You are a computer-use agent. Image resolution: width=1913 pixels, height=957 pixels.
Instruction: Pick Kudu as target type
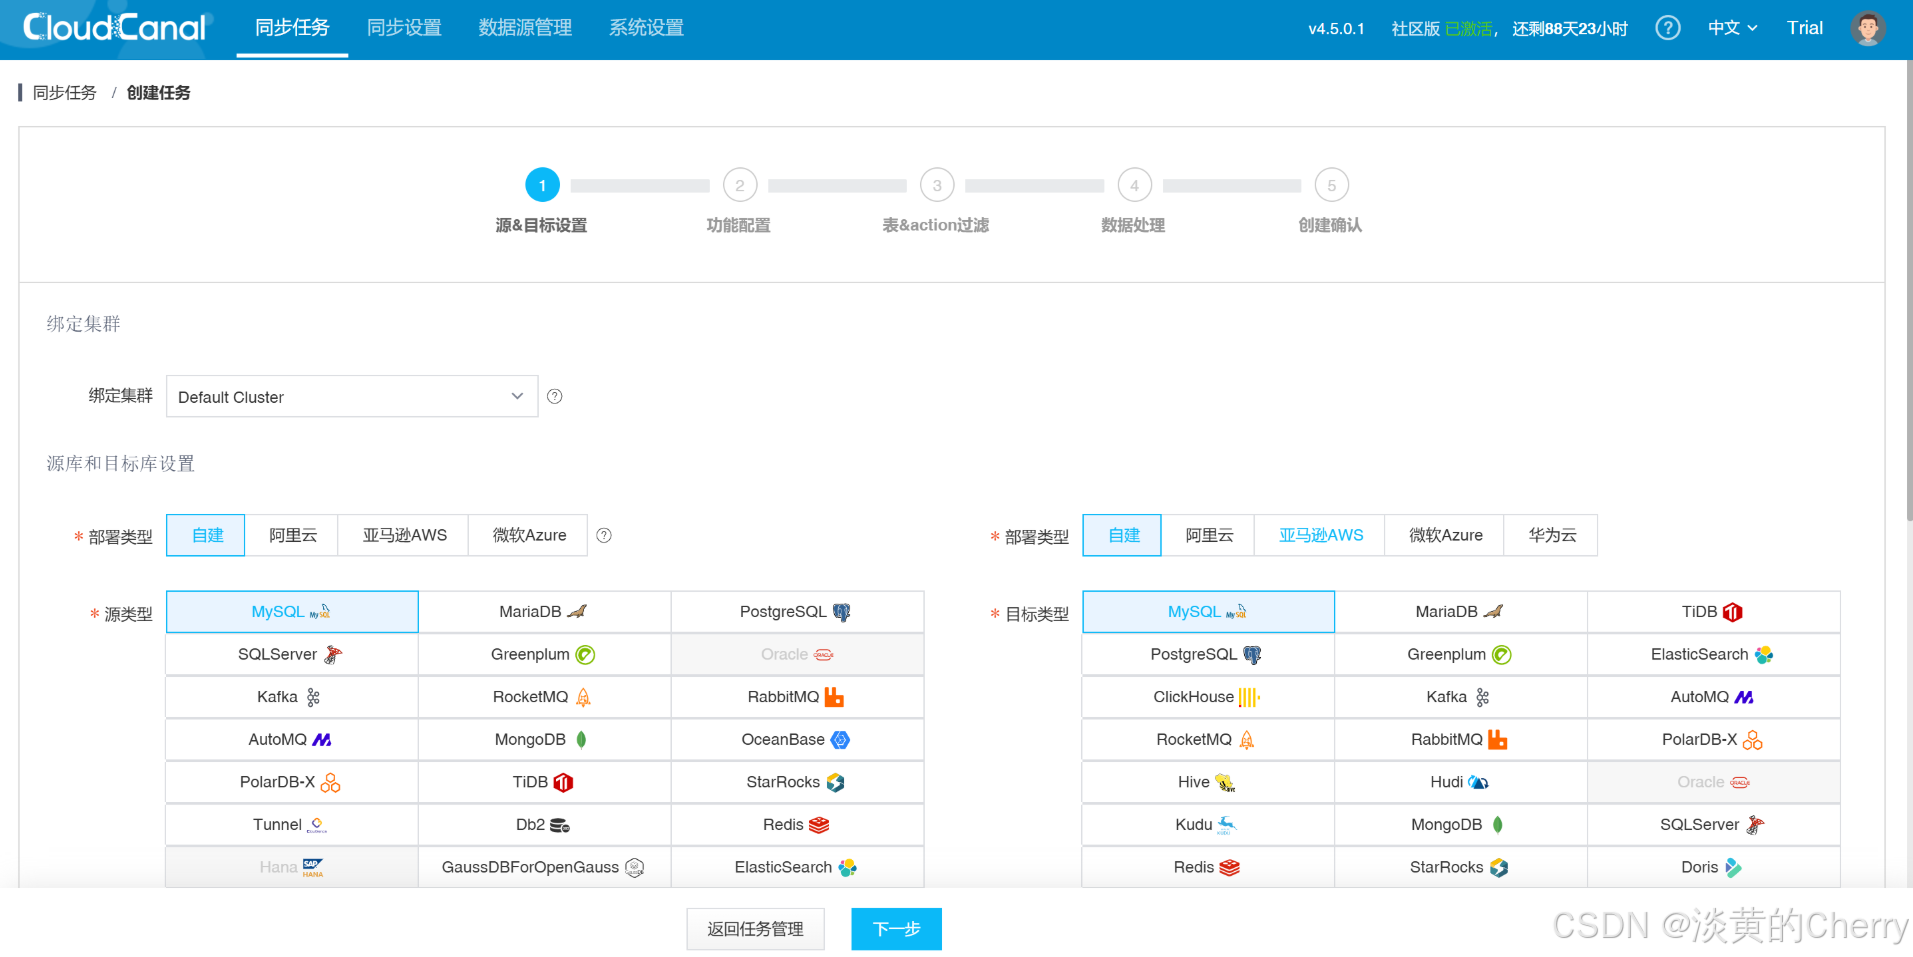(1208, 825)
